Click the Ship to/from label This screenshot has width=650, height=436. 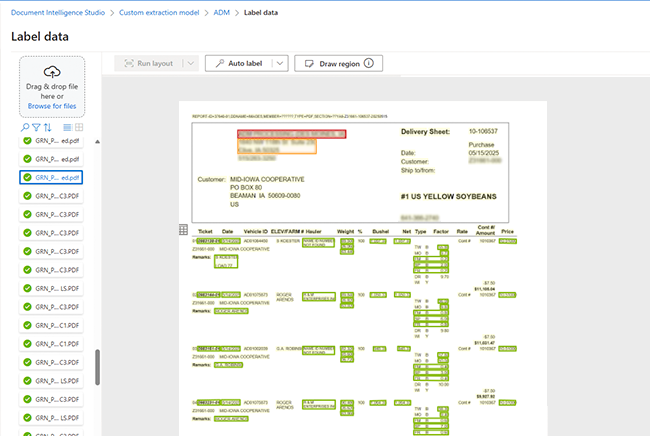coord(418,170)
